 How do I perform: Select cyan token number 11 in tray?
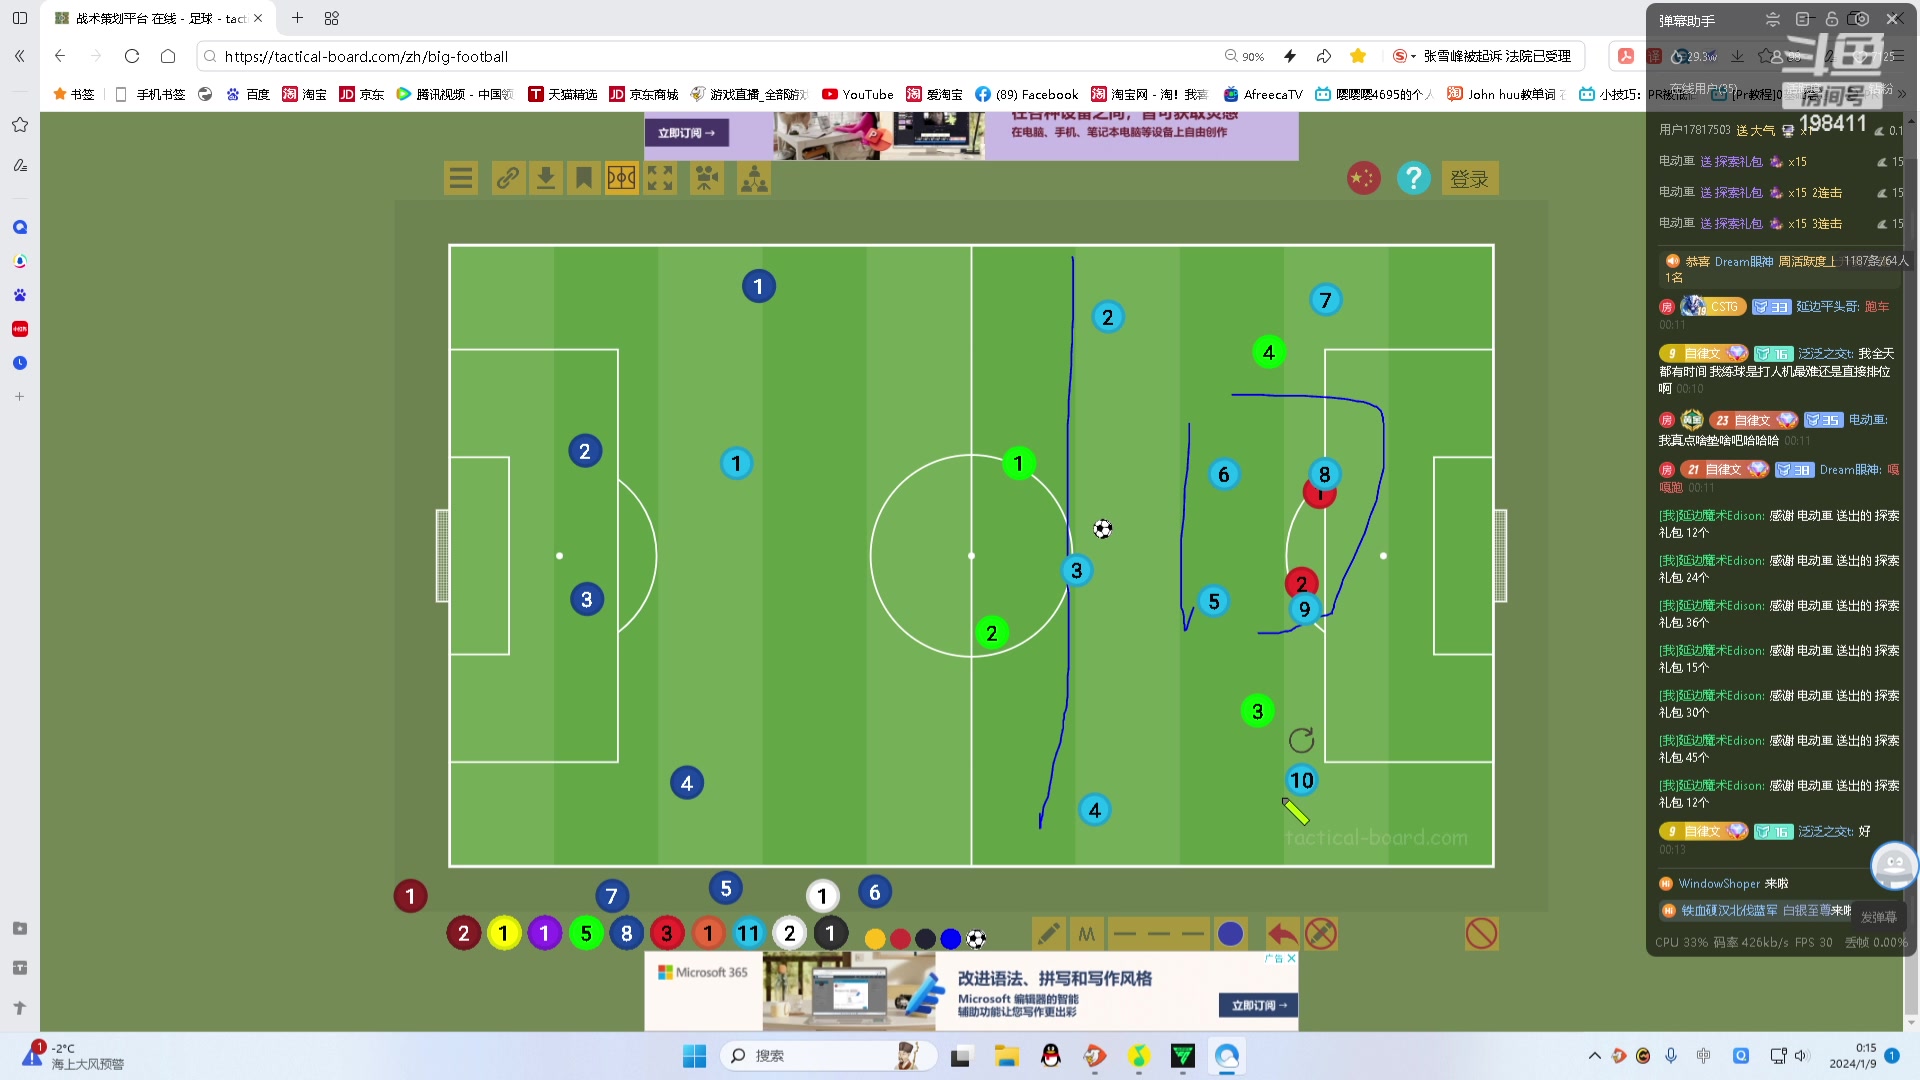tap(749, 934)
